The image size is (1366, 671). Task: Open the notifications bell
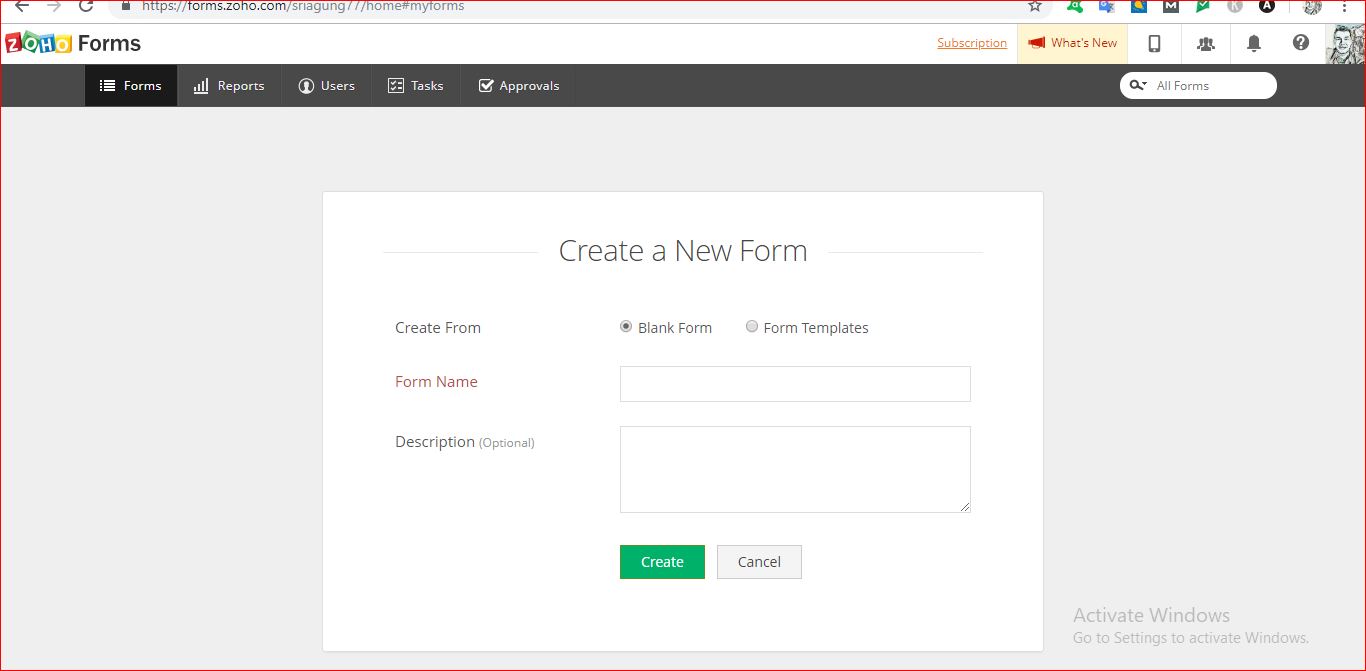tap(1254, 43)
